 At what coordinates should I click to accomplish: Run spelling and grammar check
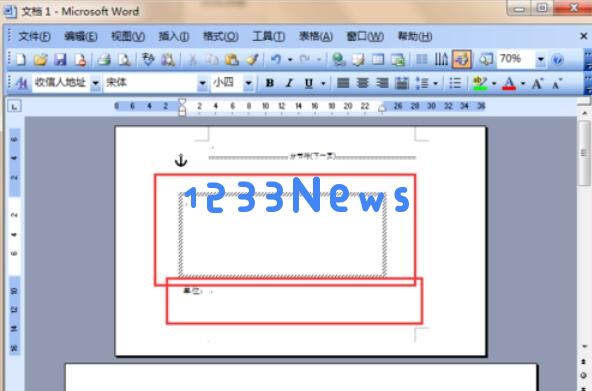tap(148, 60)
